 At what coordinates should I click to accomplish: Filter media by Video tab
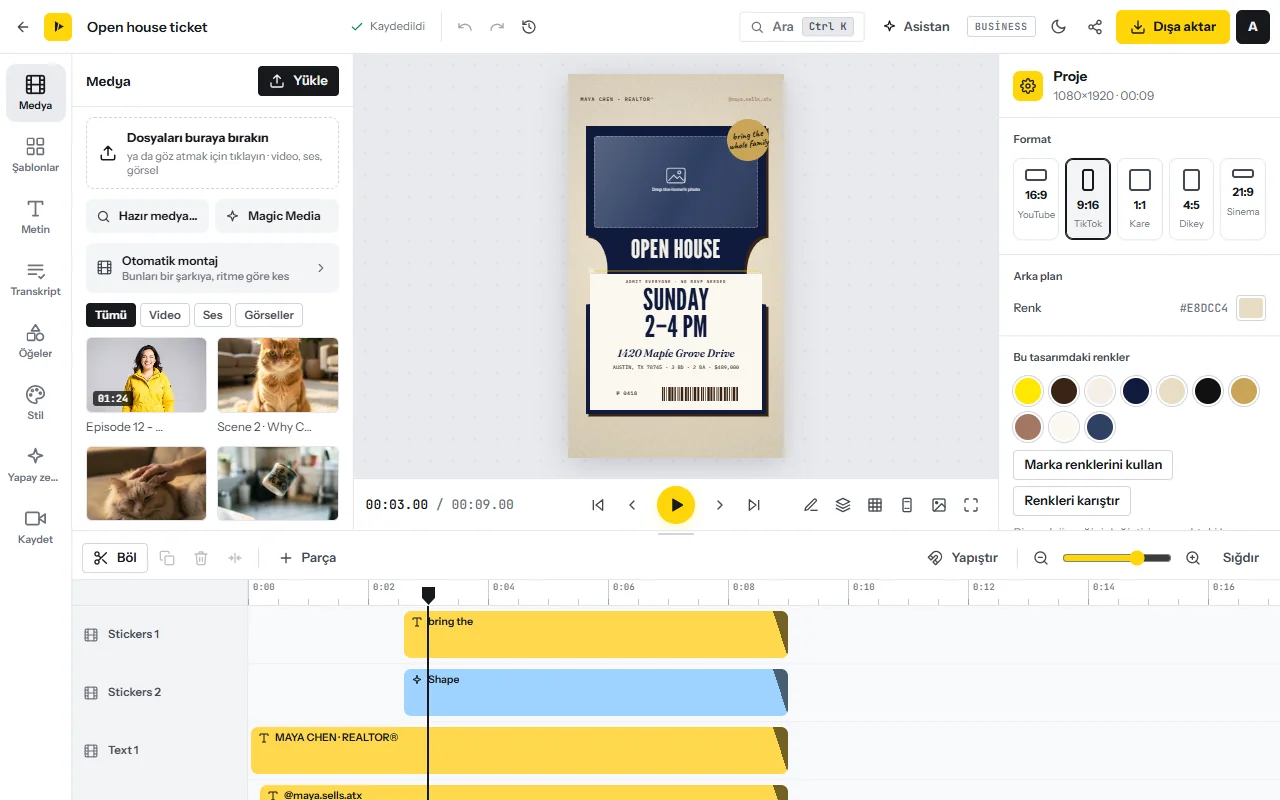coord(165,315)
